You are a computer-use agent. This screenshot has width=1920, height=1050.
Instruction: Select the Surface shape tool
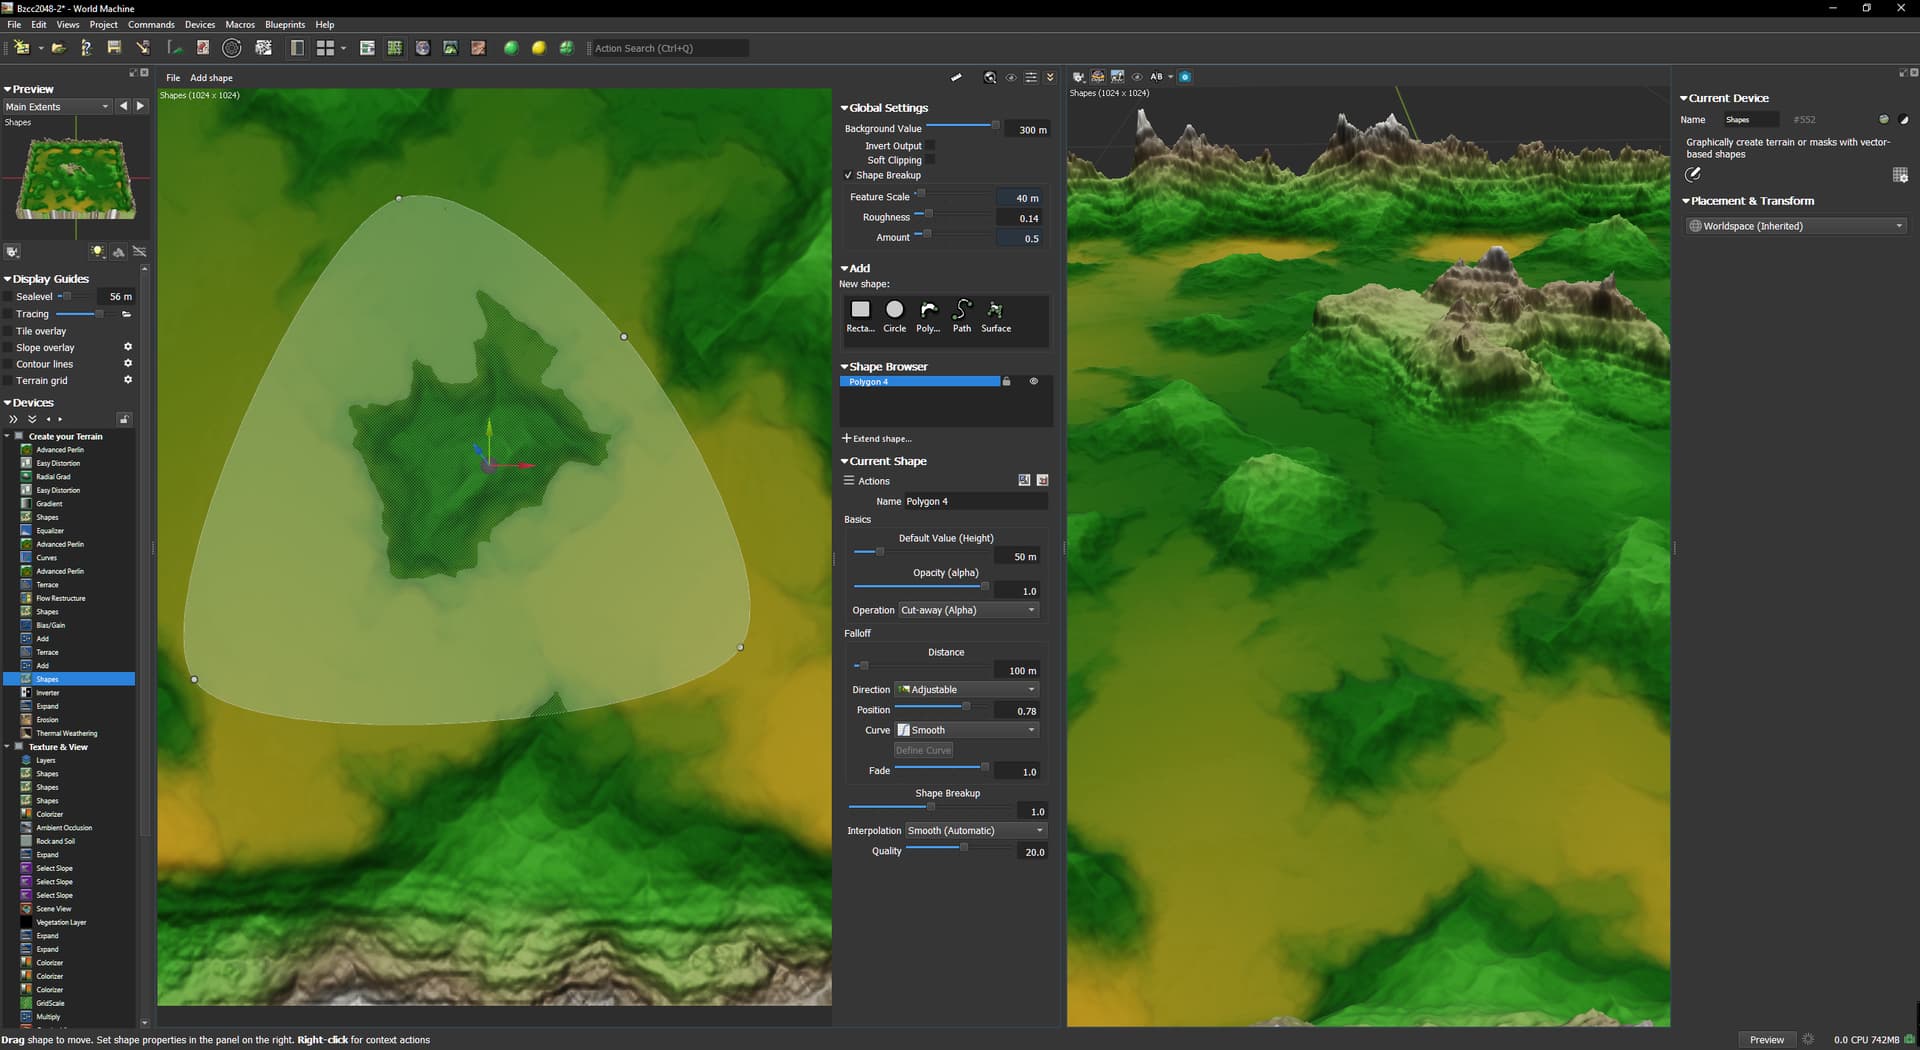(x=995, y=310)
